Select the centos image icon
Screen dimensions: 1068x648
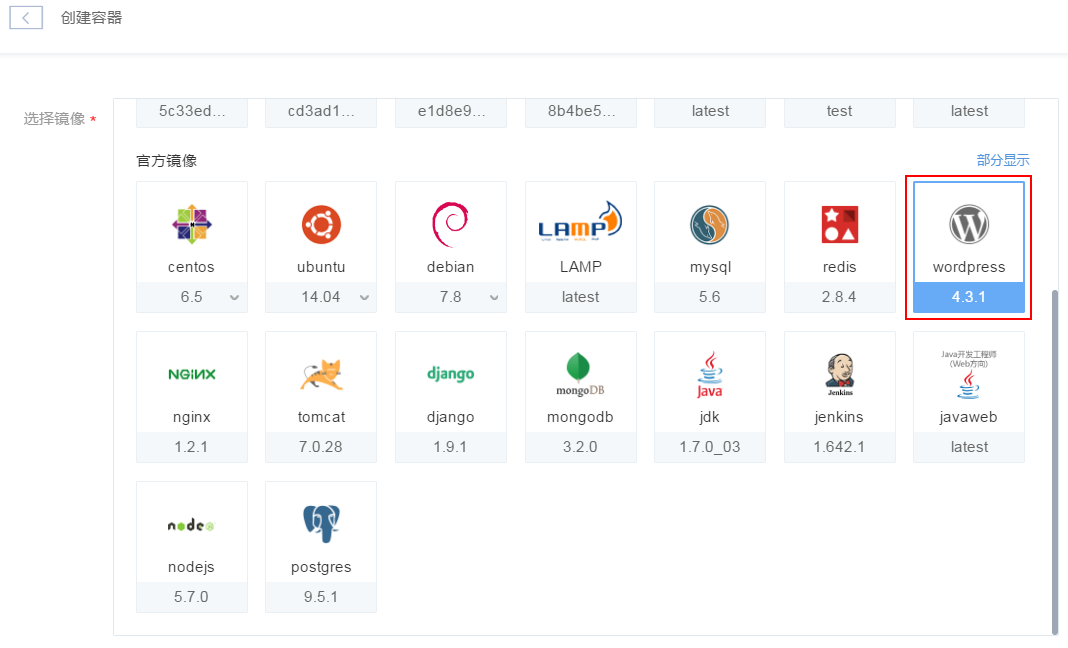(192, 224)
